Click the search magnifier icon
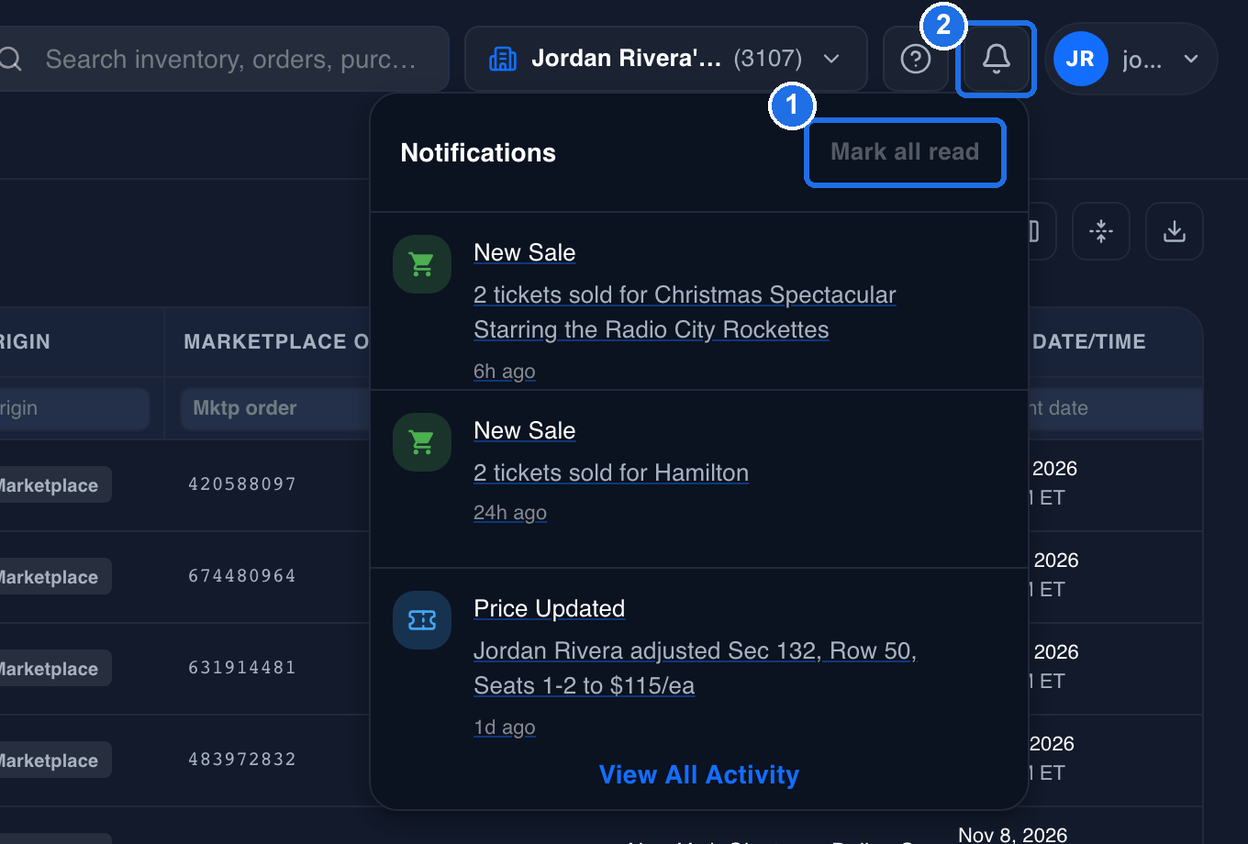The width and height of the screenshot is (1248, 844). (x=10, y=59)
